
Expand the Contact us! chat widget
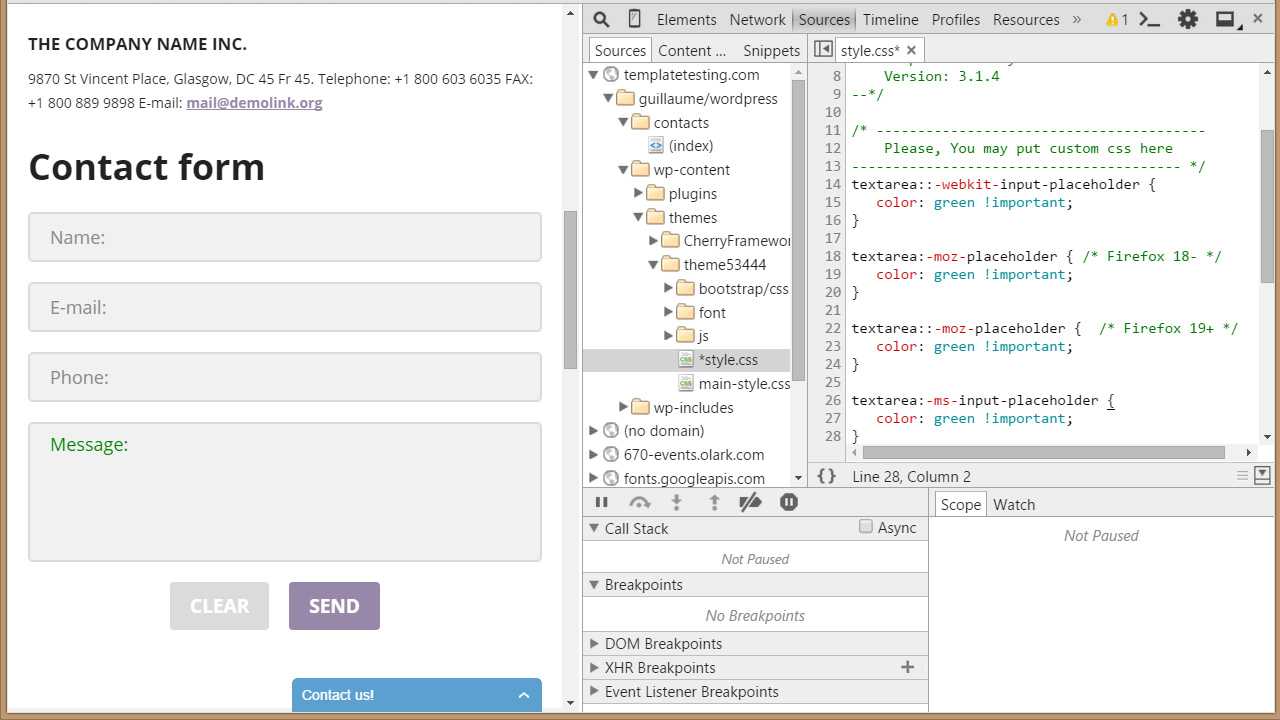(417, 695)
